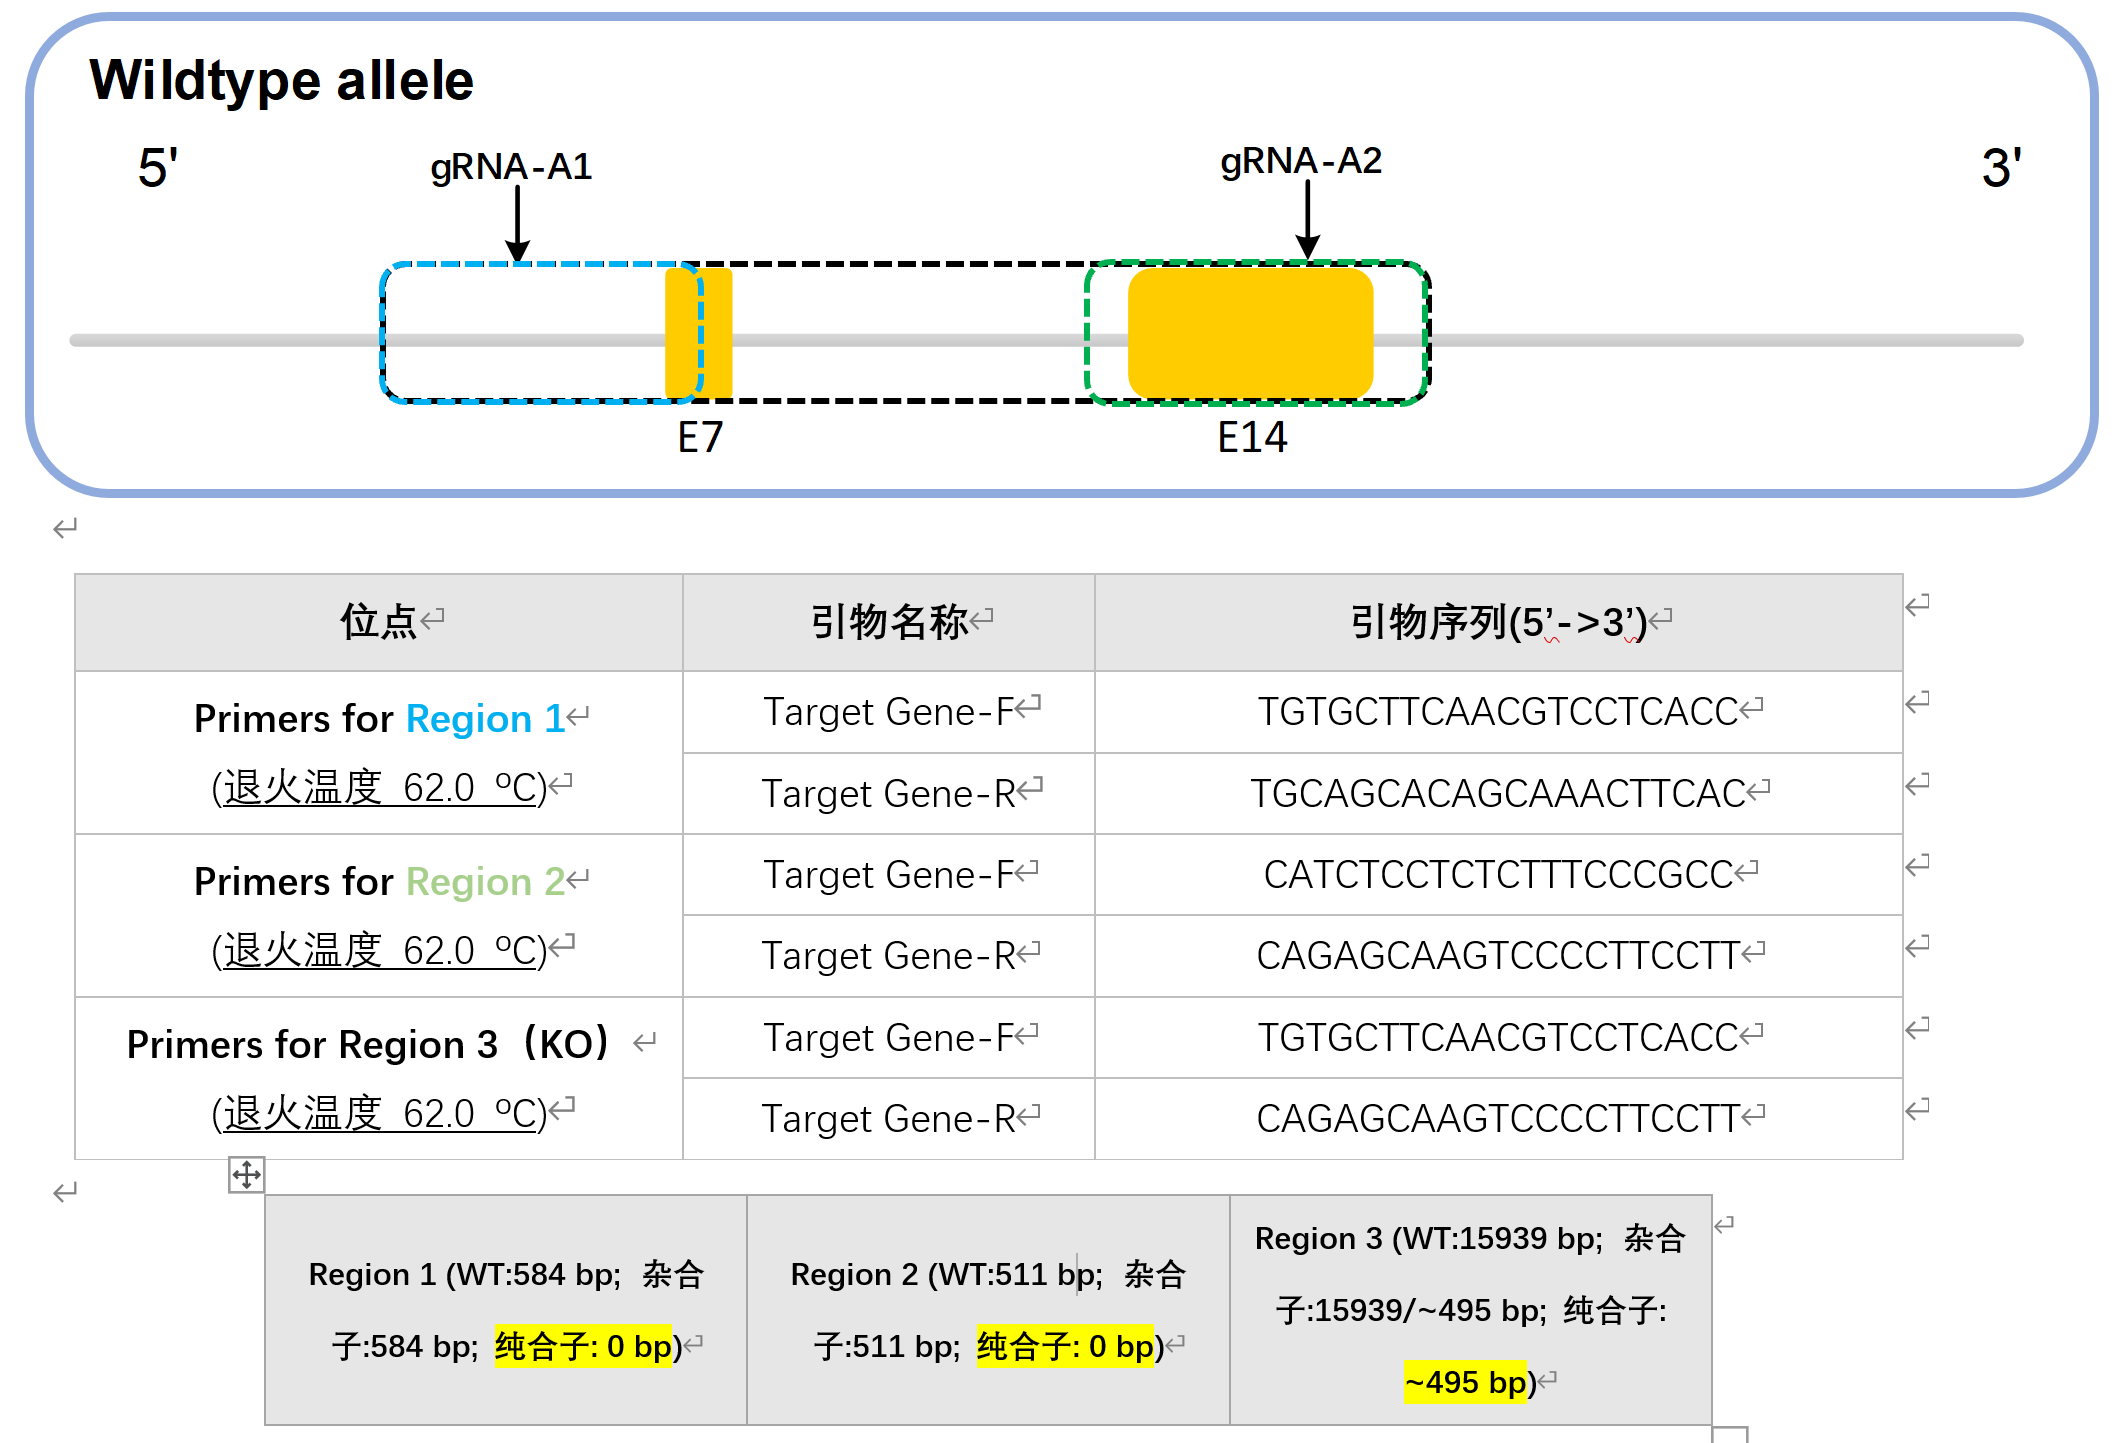This screenshot has height=1443, width=2127.
Task: Click the 引物名称 column header cell
Action: (x=889, y=622)
